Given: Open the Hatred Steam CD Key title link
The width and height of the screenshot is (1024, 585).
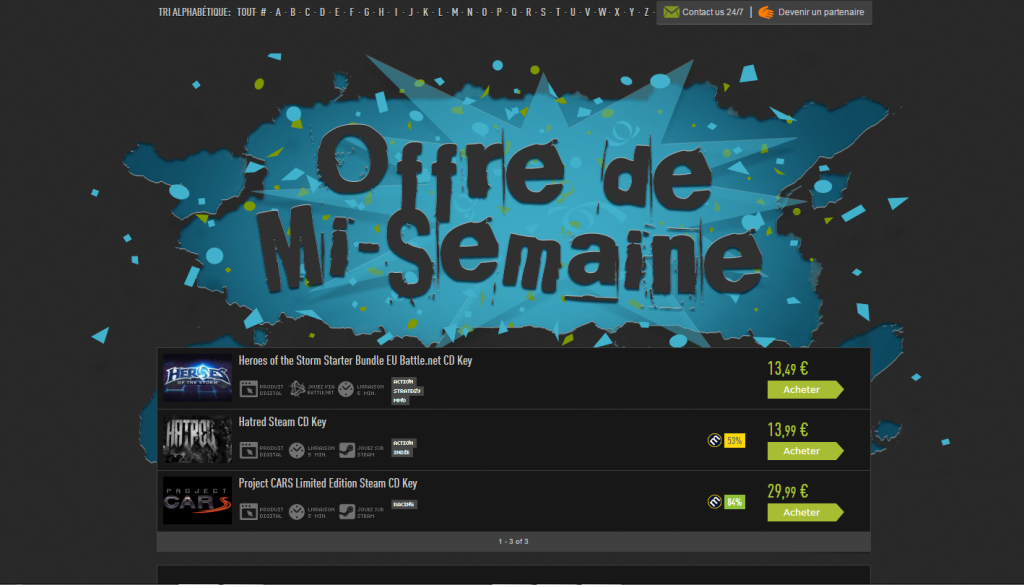Looking at the screenshot, I should [282, 422].
